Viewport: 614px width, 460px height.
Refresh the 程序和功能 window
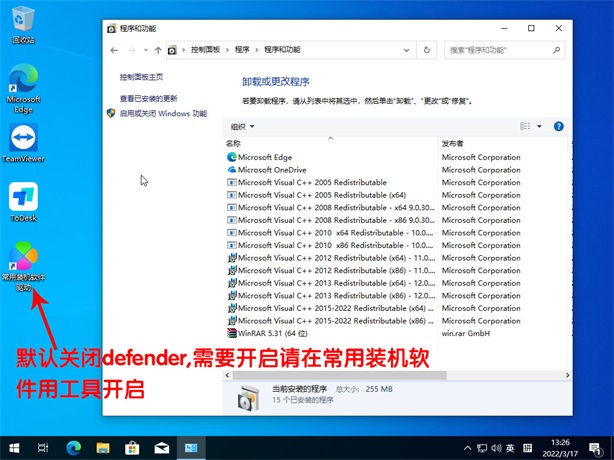[x=427, y=50]
